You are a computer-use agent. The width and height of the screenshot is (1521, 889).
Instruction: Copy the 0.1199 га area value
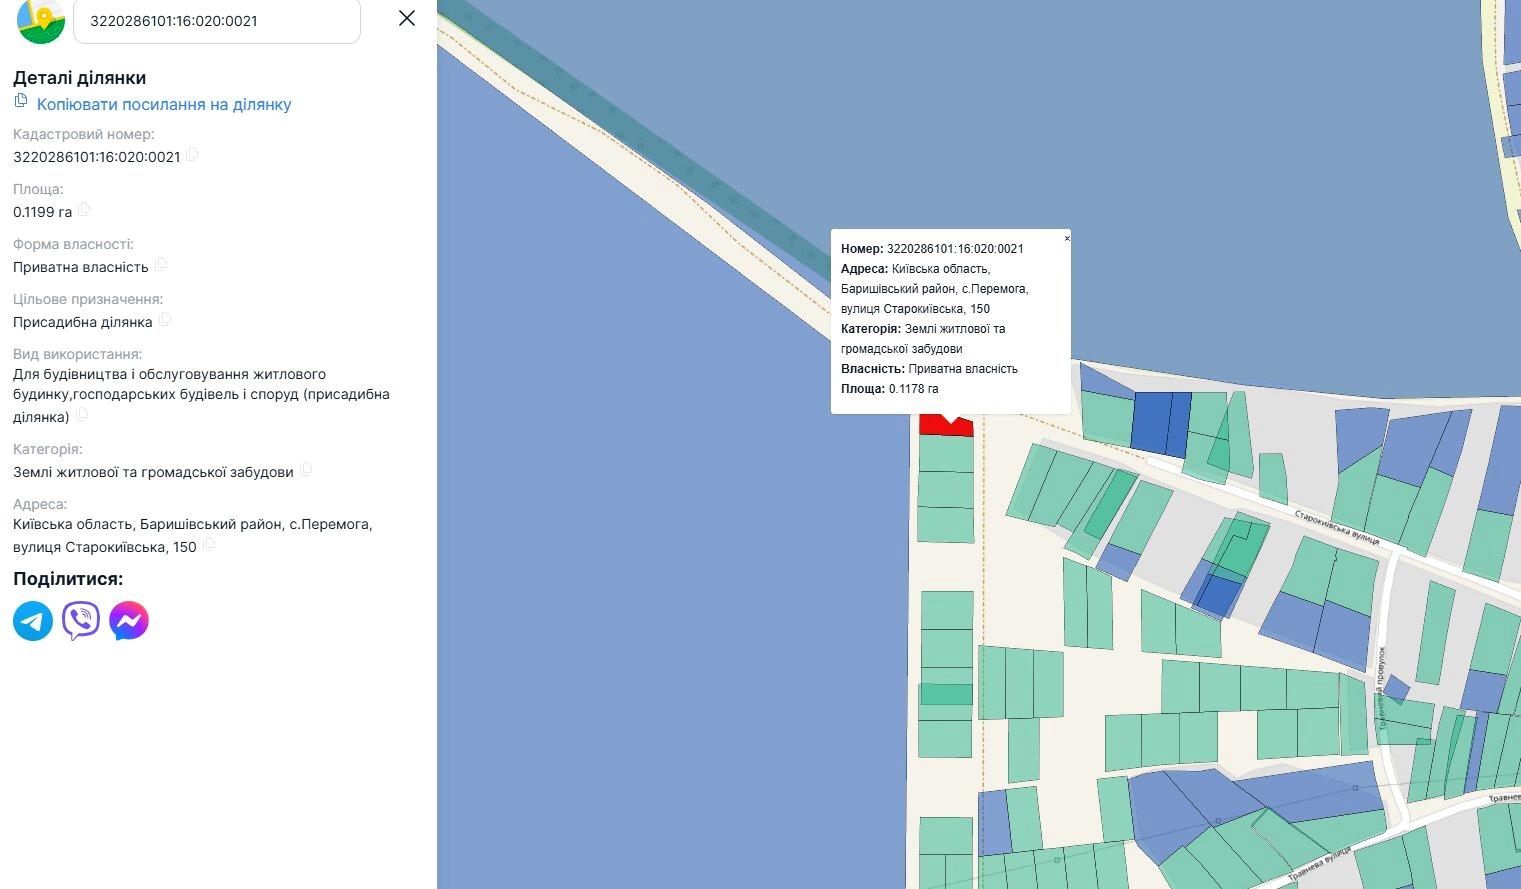[84, 210]
